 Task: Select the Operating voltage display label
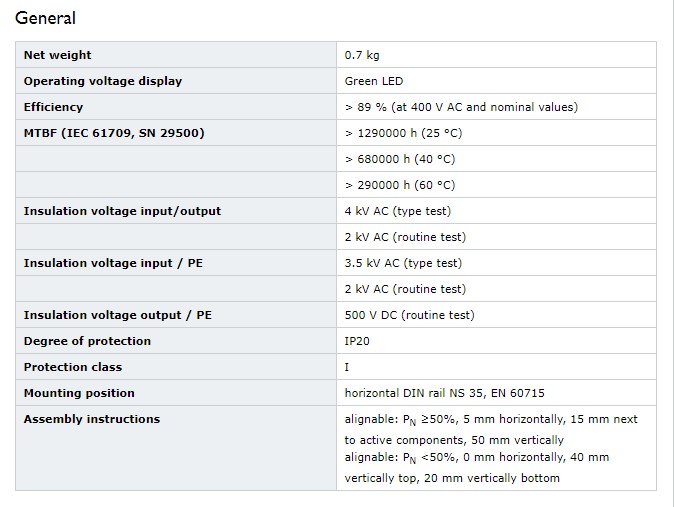click(103, 81)
